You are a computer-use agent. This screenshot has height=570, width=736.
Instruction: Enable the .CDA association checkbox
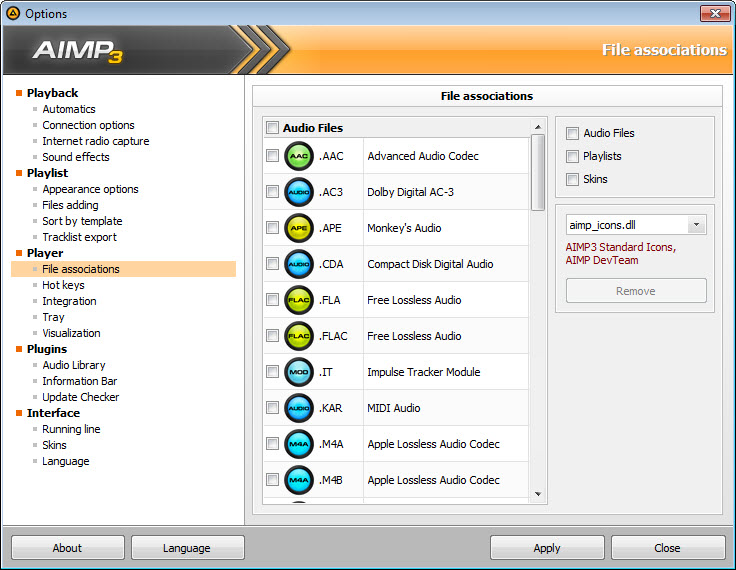point(272,263)
